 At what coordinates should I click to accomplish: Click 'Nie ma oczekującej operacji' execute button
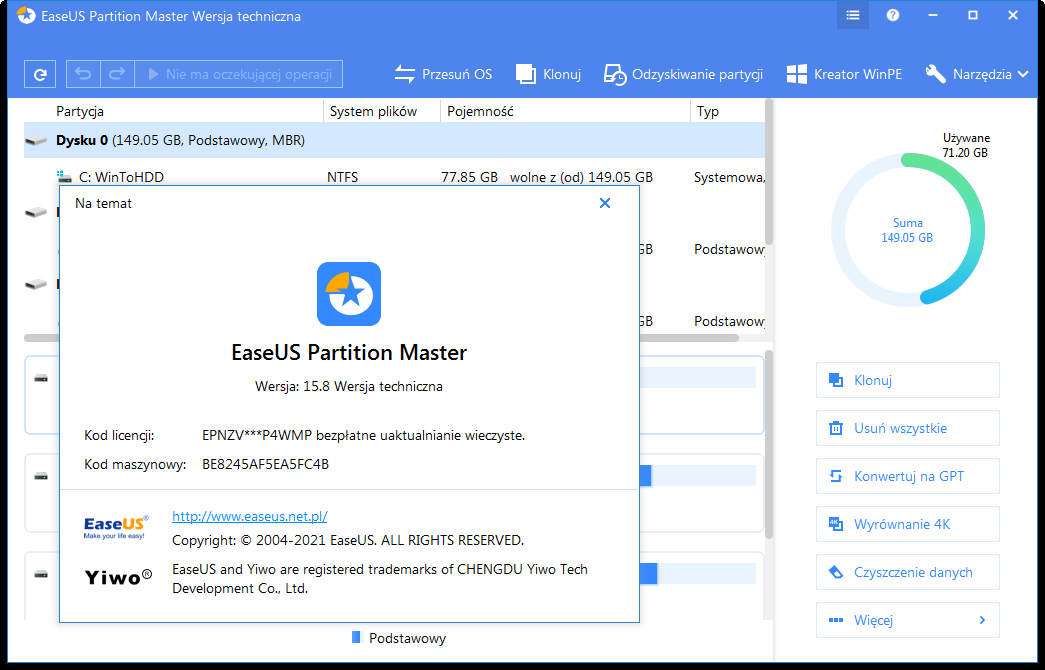point(239,74)
